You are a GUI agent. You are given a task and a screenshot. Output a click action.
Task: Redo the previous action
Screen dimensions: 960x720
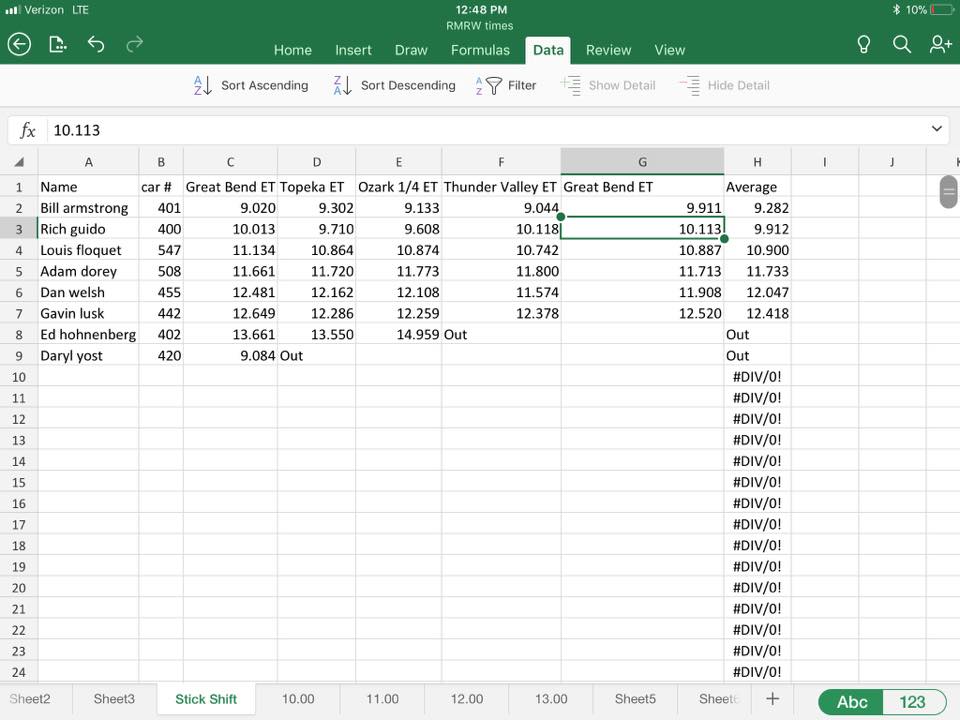[x=134, y=44]
